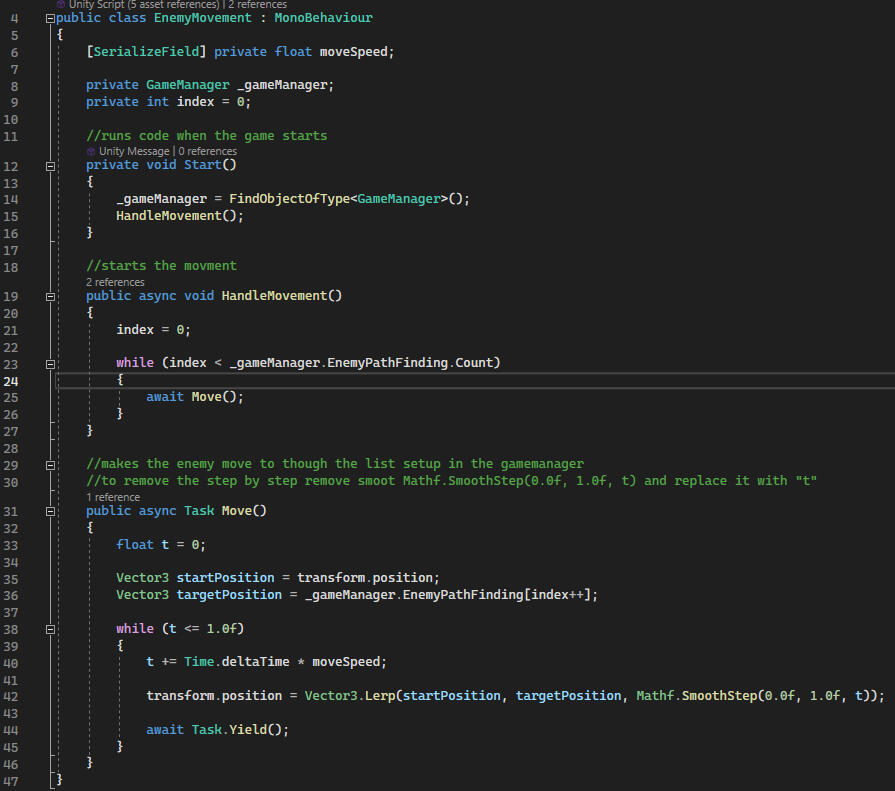Click the Unity icon beside Unity Message

coord(91,151)
